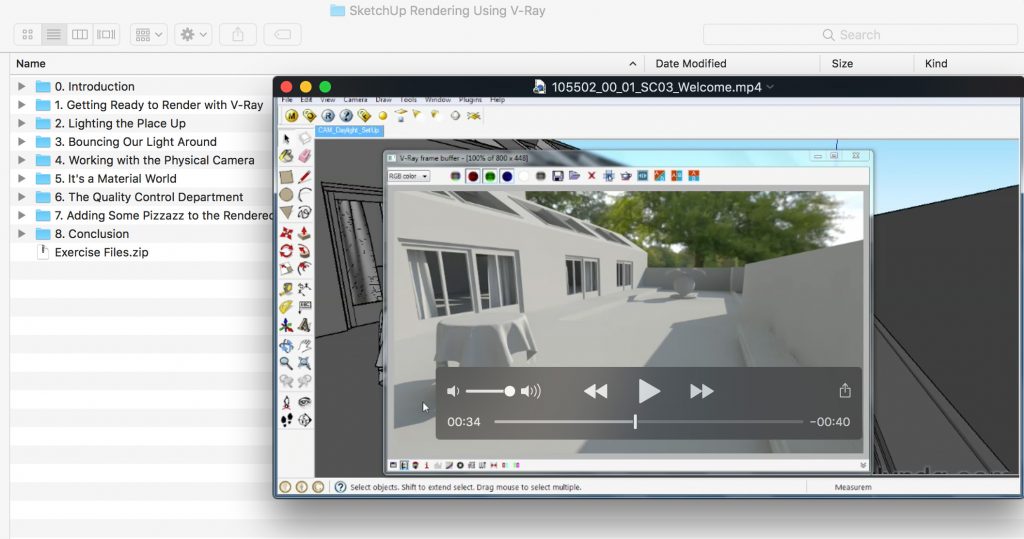This screenshot has width=1024, height=539.
Task: Select the SketchUp Arc tool
Action: point(304,195)
